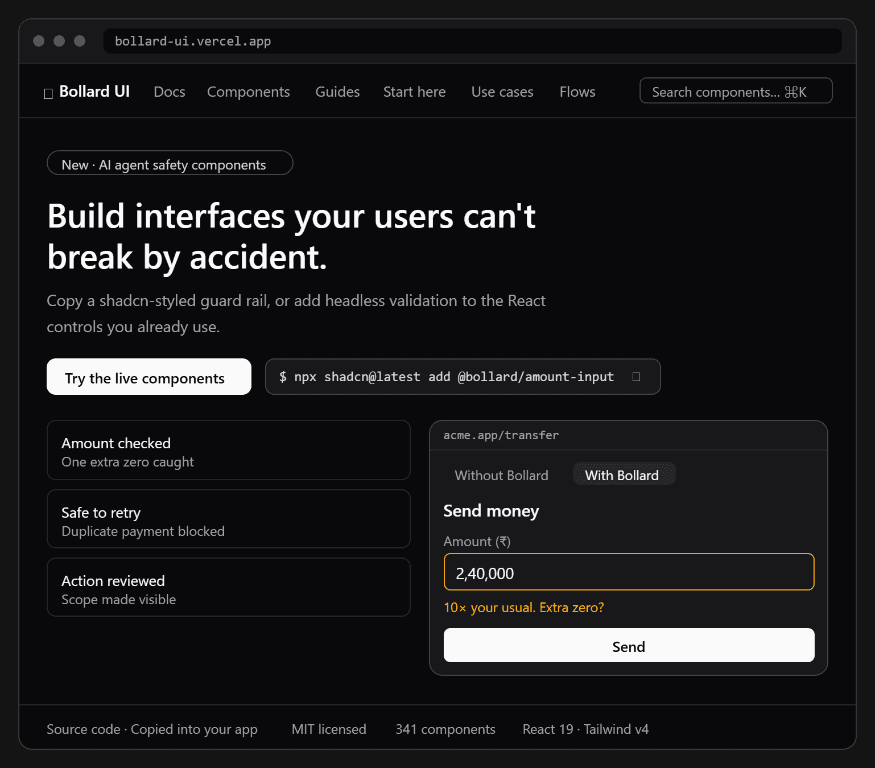Switch to the With Bollard tab

[624, 475]
